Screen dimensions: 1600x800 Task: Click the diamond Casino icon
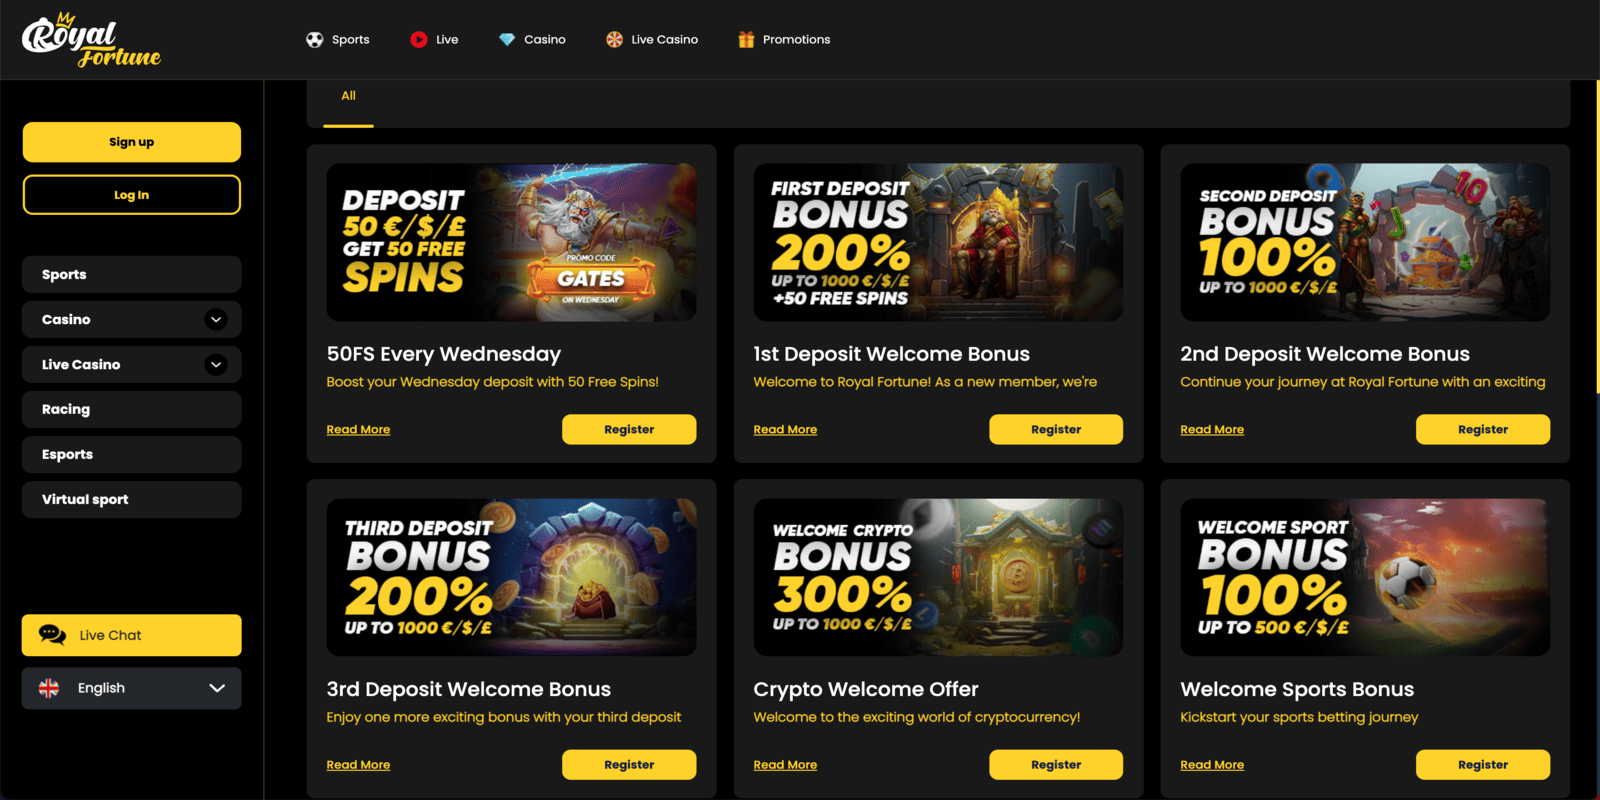pos(507,40)
